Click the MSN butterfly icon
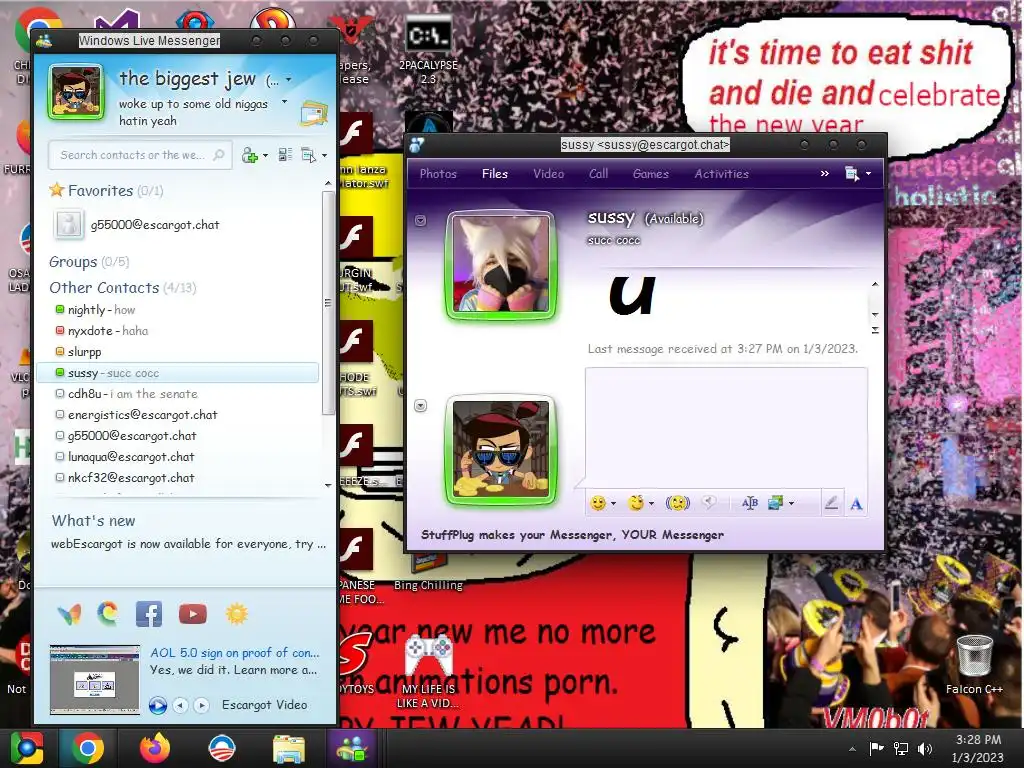 (69, 614)
